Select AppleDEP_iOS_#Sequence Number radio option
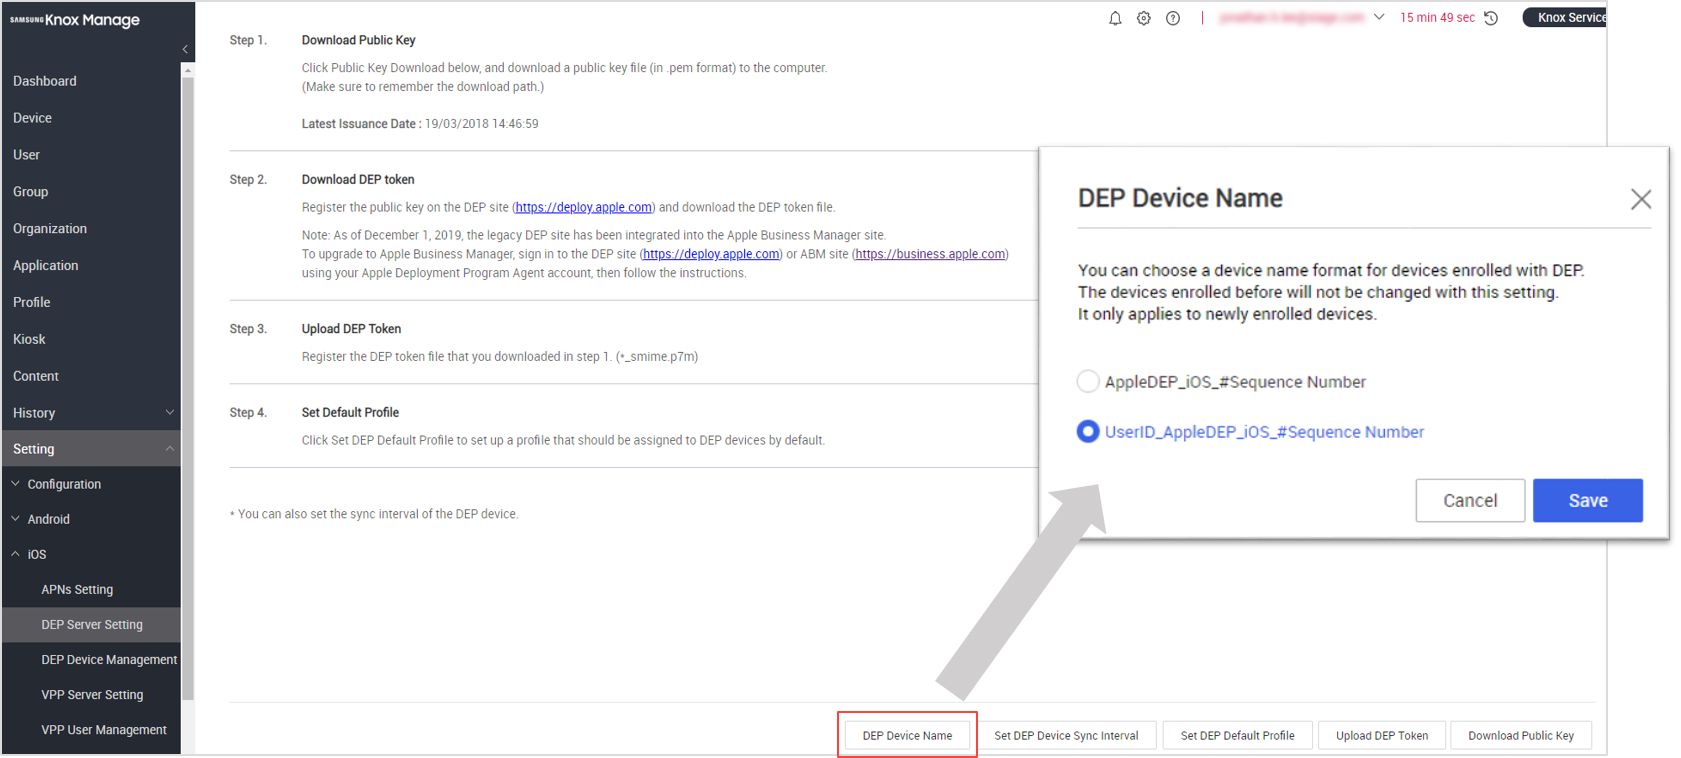This screenshot has width=1681, height=758. (1088, 382)
